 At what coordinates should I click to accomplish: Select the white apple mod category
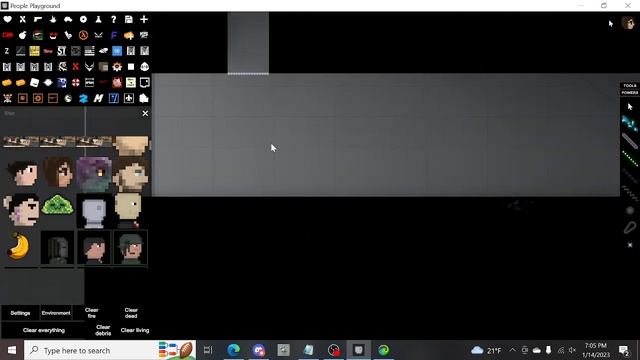pos(22,35)
